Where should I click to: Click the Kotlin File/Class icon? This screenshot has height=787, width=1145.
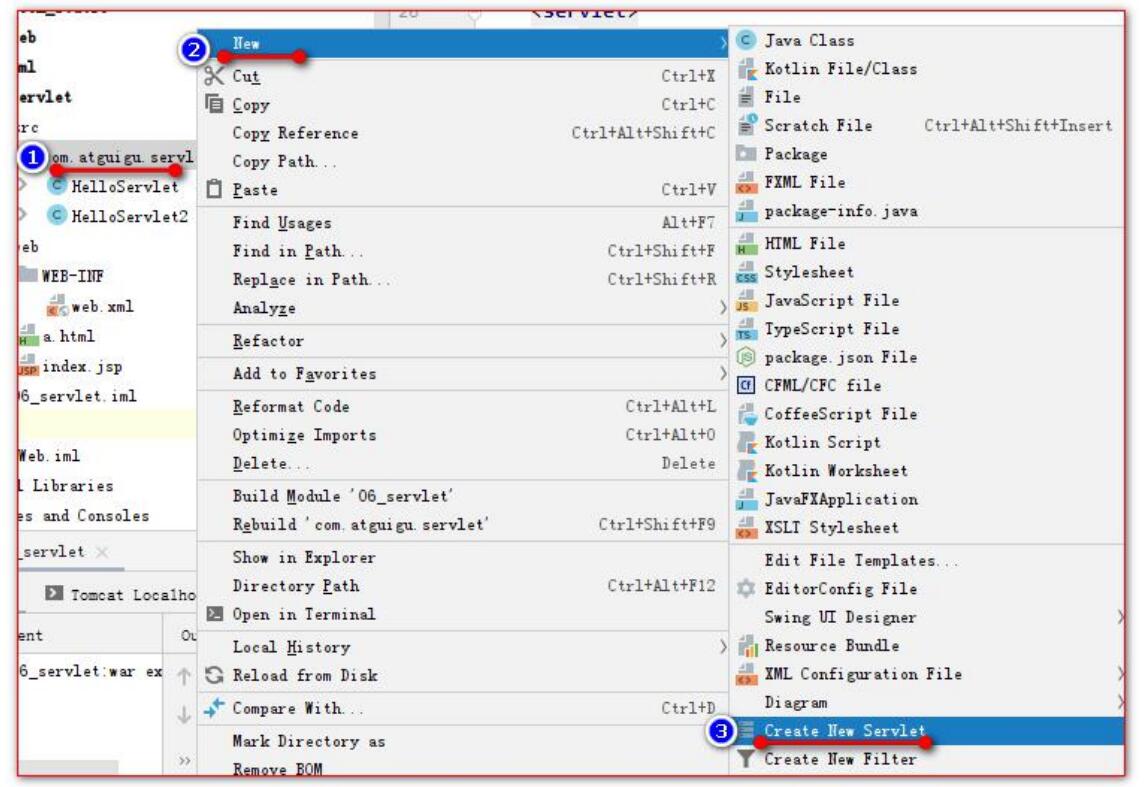tap(746, 69)
